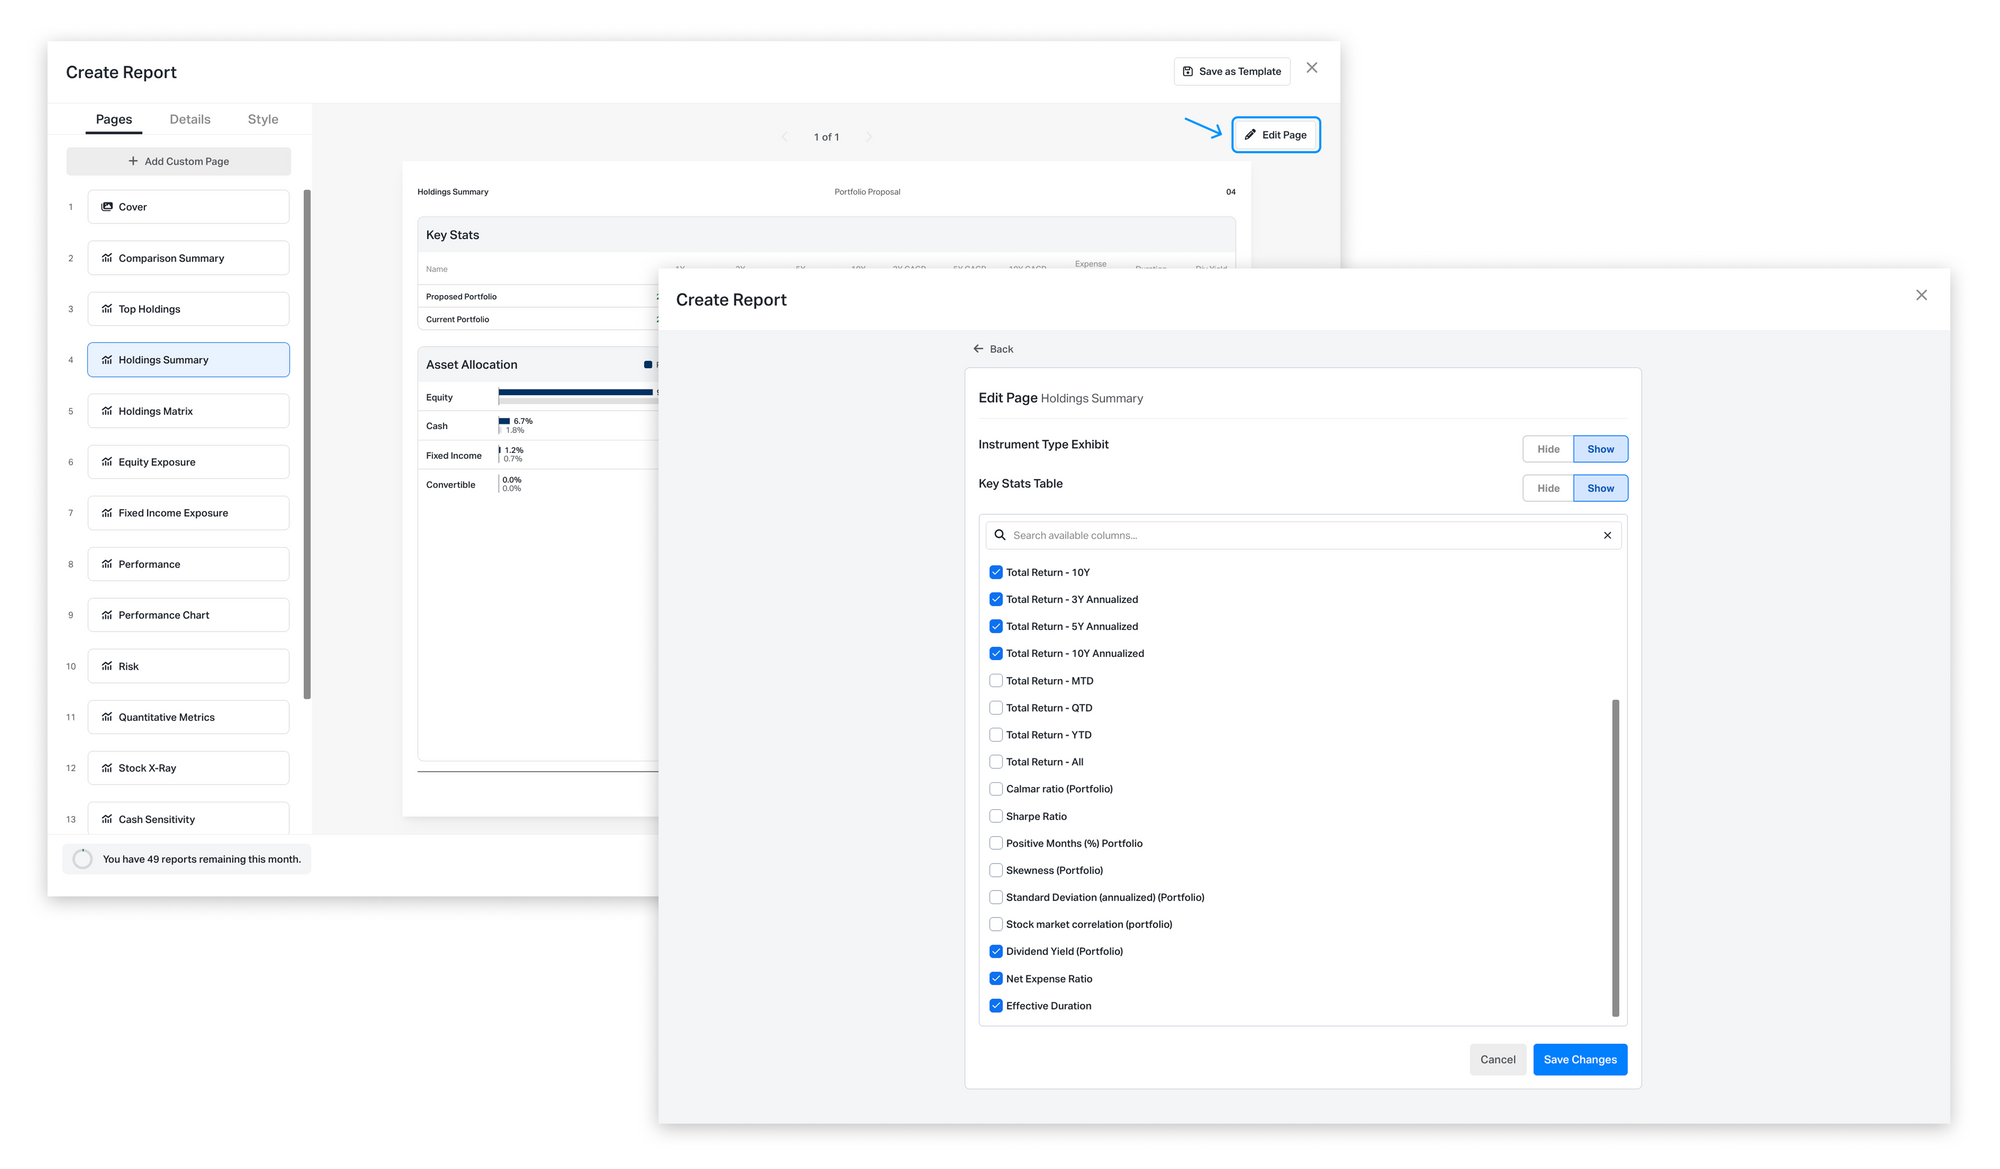
Task: Uncheck Net Expense Ratio checkbox
Action: (996, 979)
